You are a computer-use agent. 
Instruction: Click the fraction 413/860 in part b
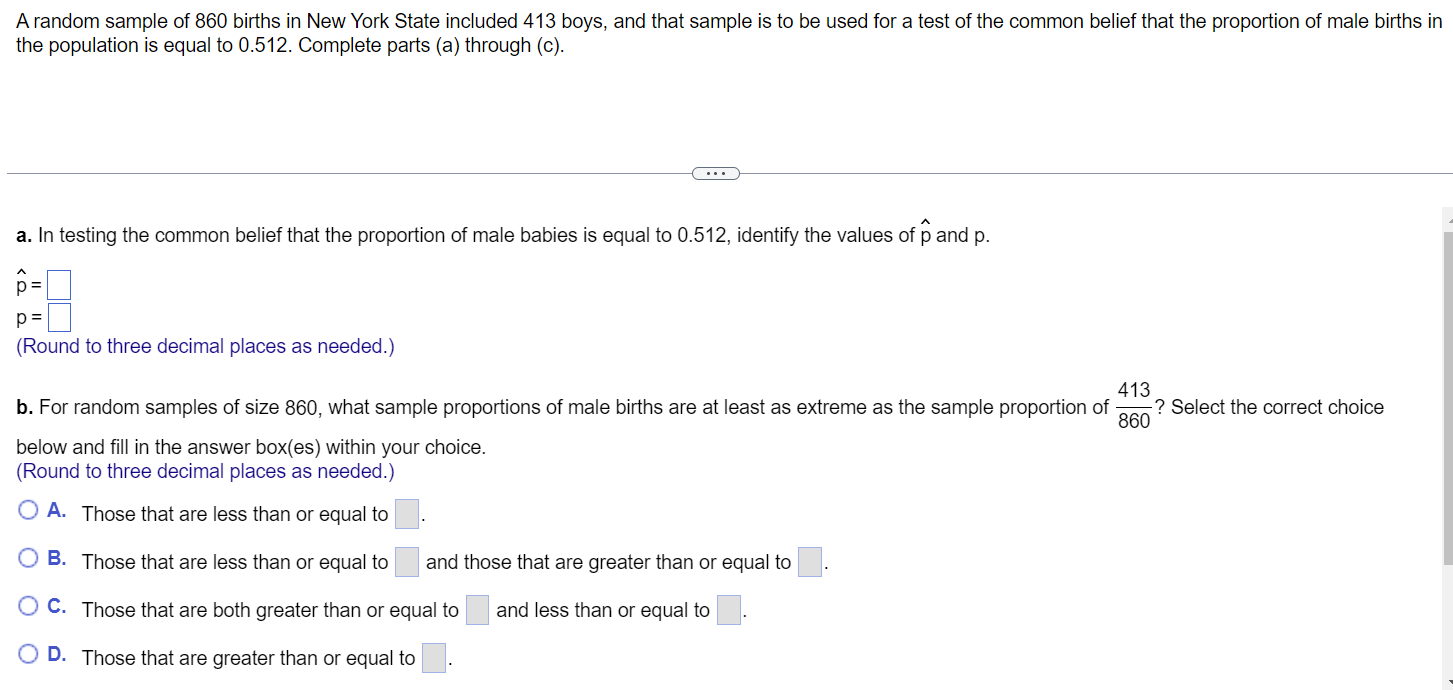tap(1133, 406)
